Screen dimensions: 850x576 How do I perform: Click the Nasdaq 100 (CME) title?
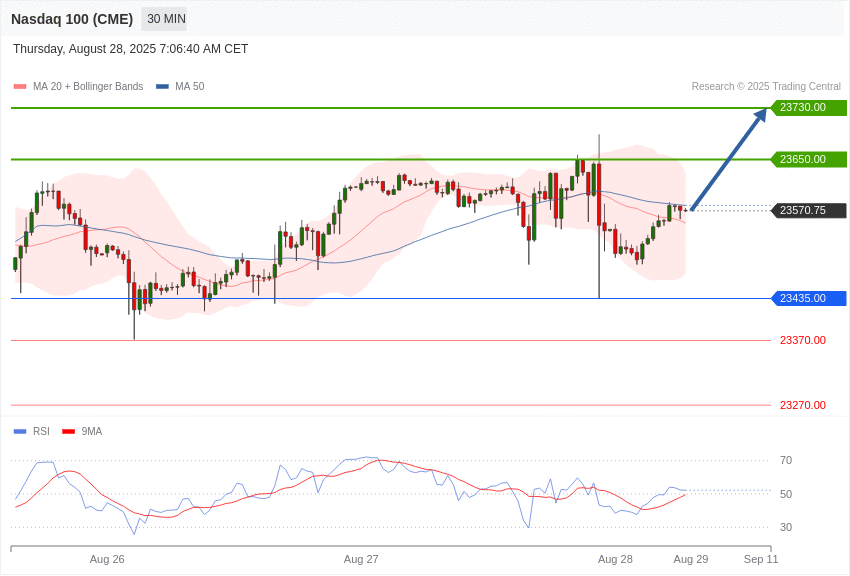click(x=72, y=19)
